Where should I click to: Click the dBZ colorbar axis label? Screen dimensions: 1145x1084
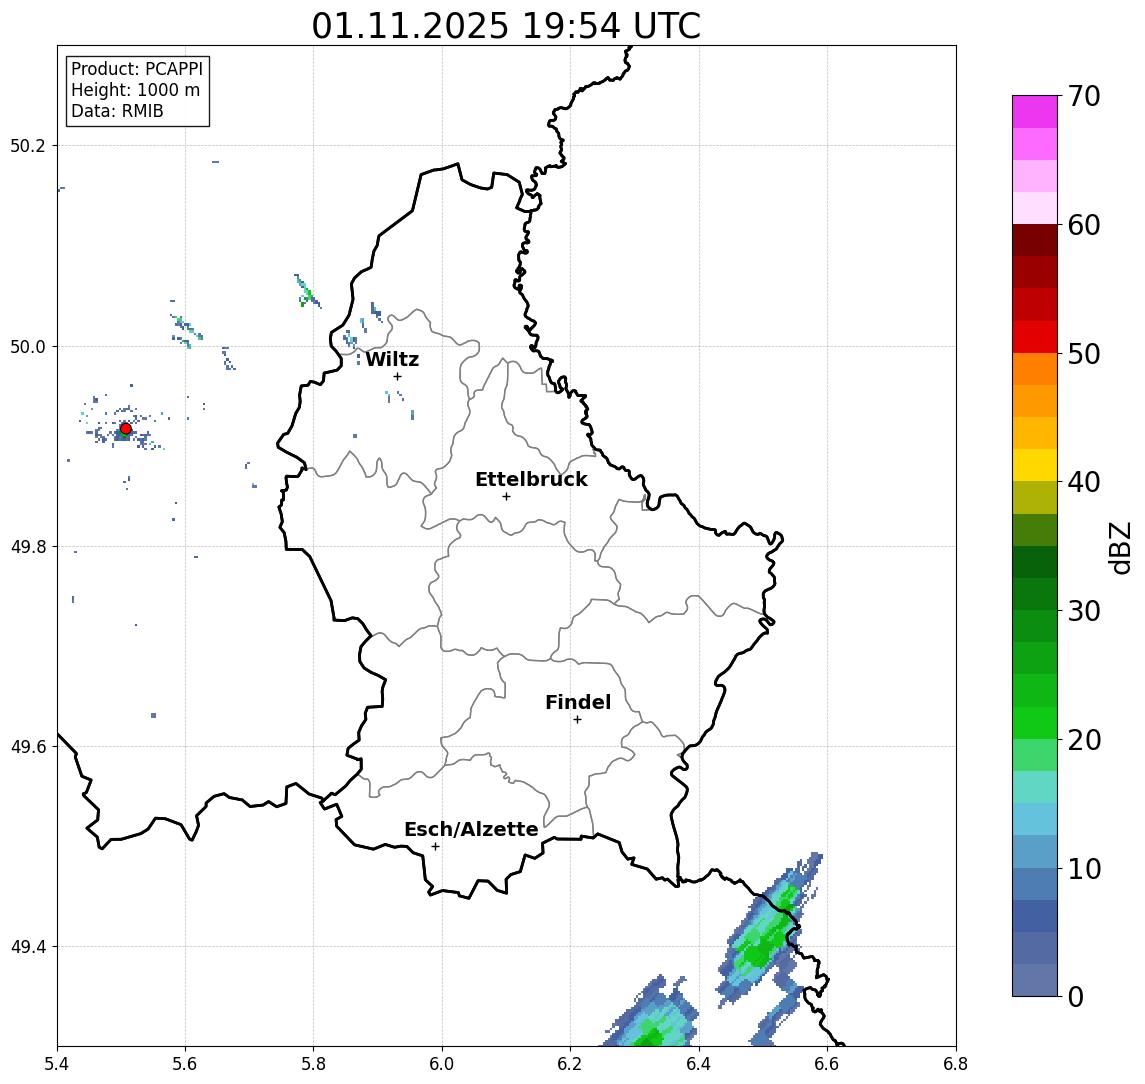click(x=1119, y=547)
